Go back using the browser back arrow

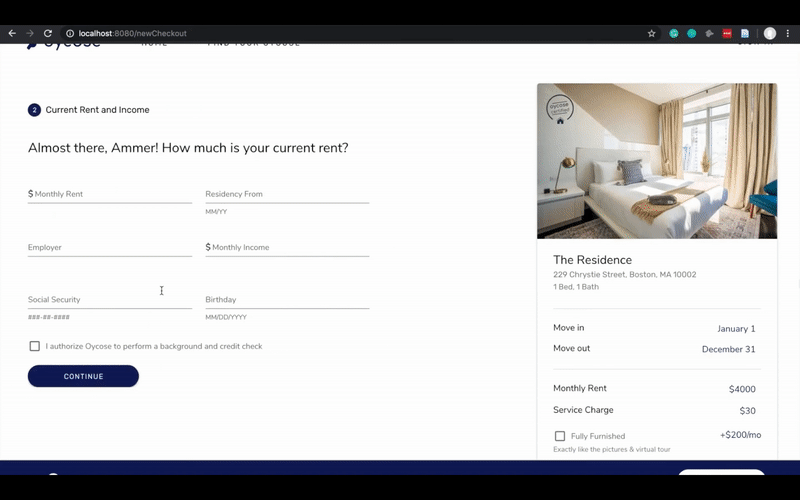(x=12, y=33)
